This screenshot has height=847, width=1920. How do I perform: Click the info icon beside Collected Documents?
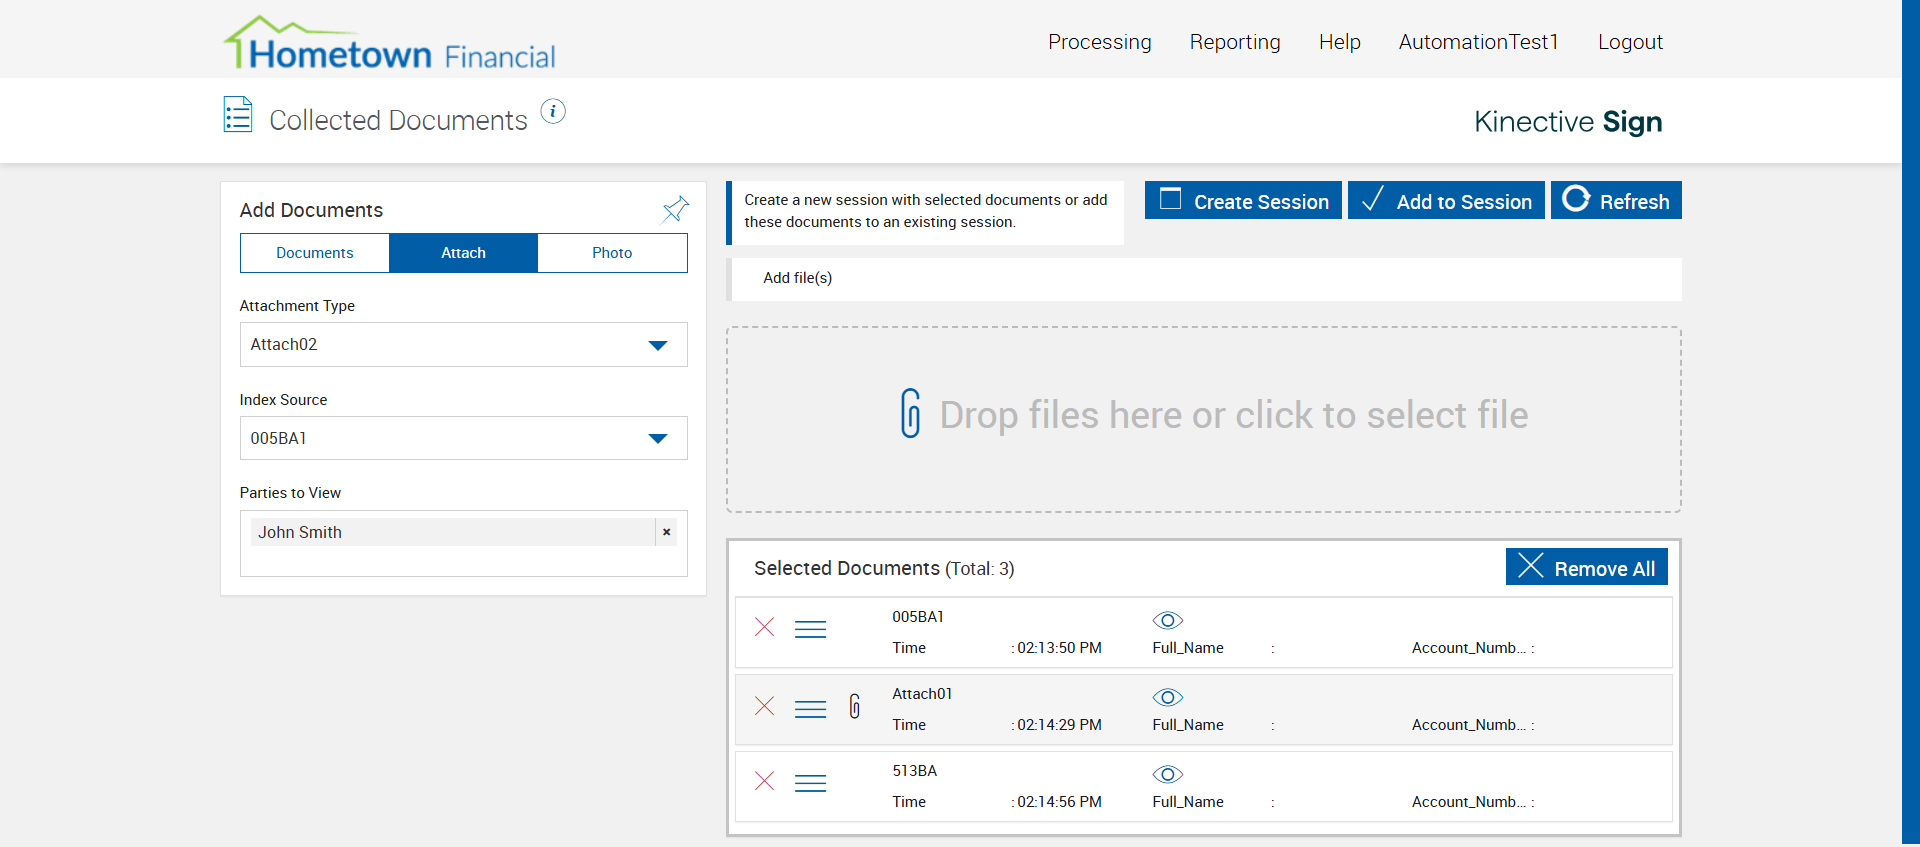553,112
